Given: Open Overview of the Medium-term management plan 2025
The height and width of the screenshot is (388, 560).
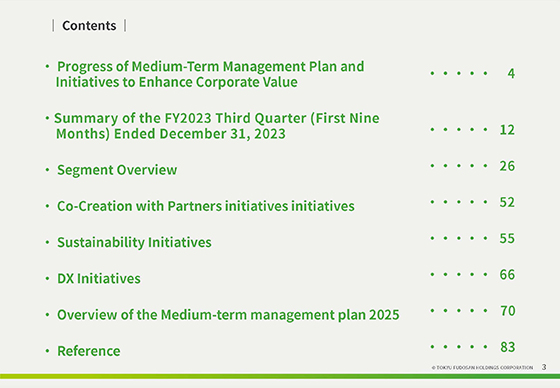Looking at the screenshot, I should pyautogui.click(x=228, y=315).
